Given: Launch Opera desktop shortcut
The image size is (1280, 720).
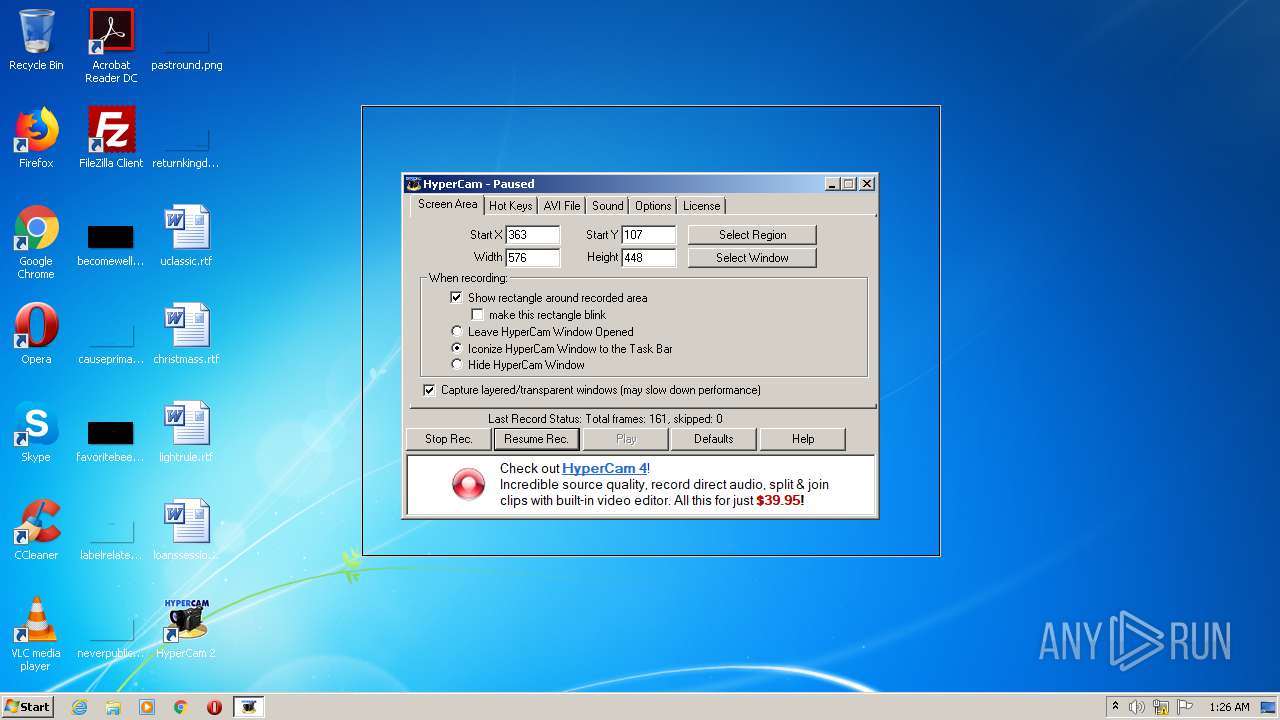Looking at the screenshot, I should (x=36, y=334).
